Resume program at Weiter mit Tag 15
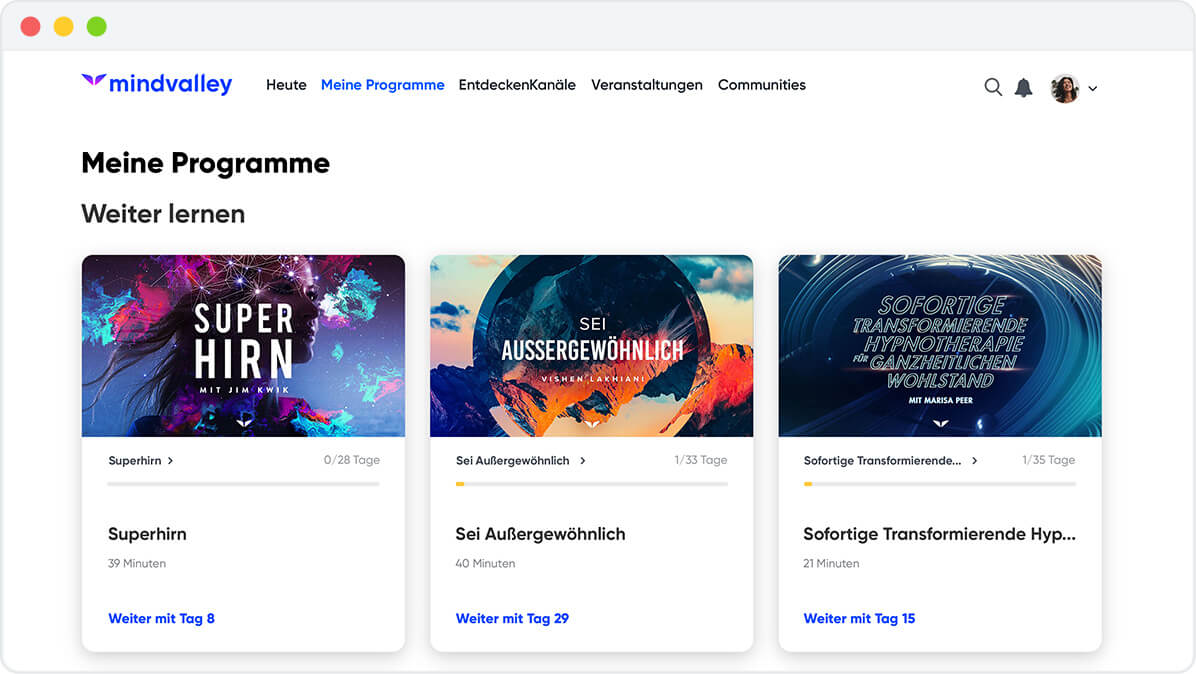1196x674 pixels. click(x=859, y=618)
